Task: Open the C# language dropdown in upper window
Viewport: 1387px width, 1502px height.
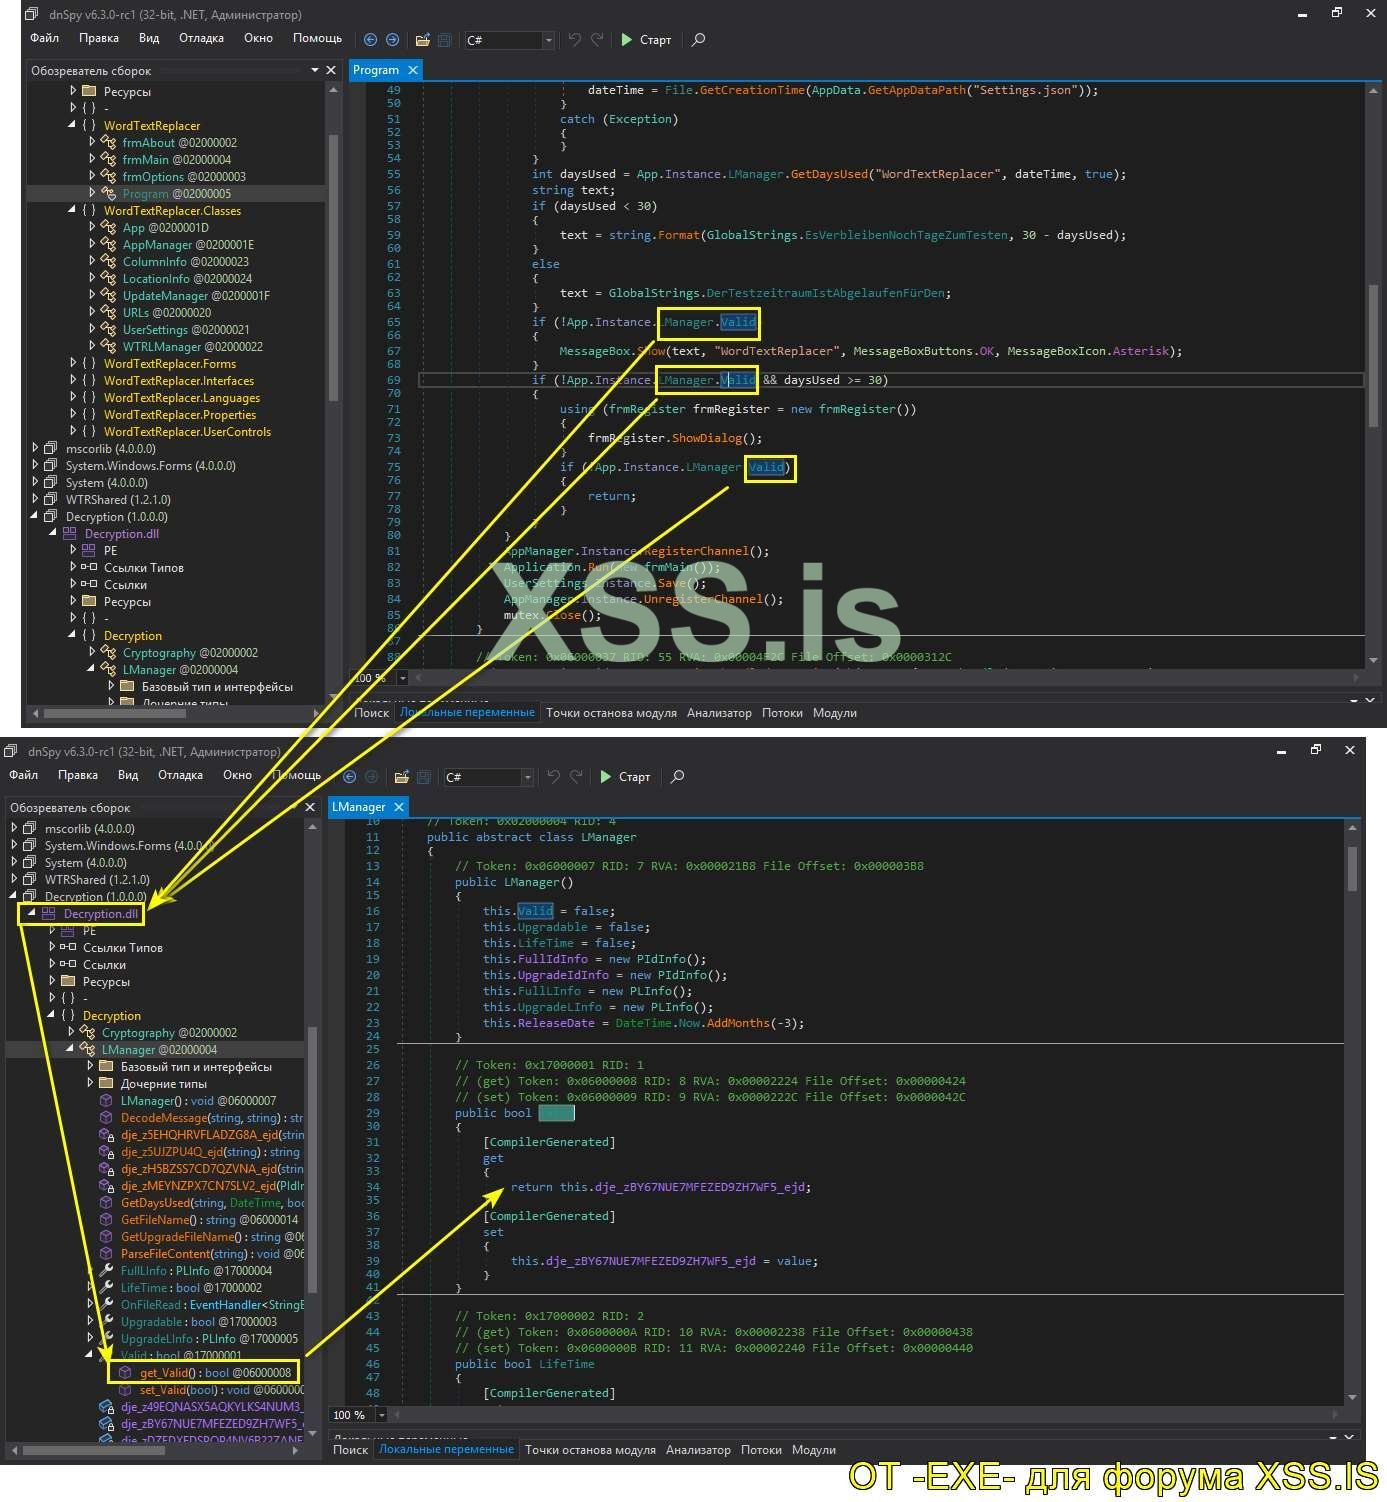Action: click(x=548, y=40)
